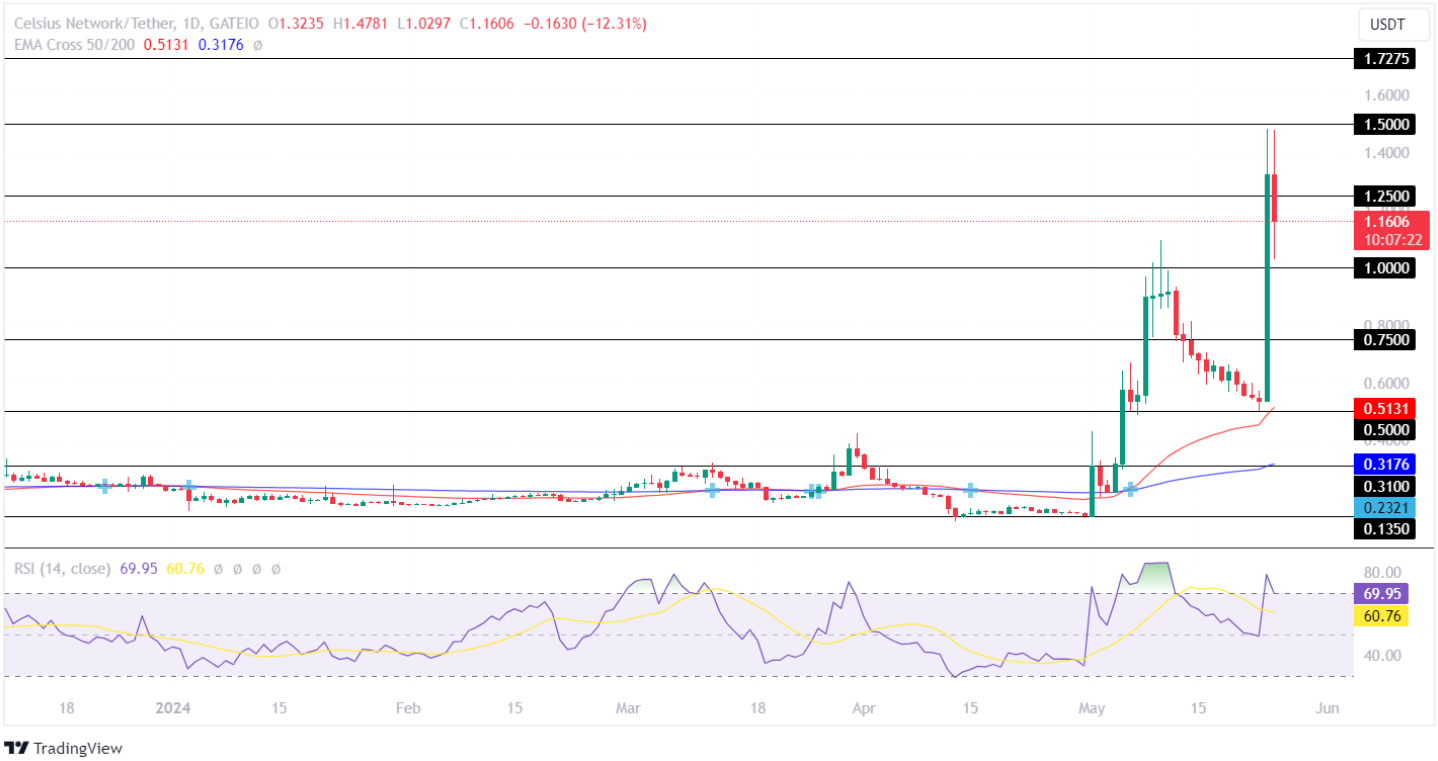
Task: Click the May label on time axis
Action: click(x=1093, y=708)
